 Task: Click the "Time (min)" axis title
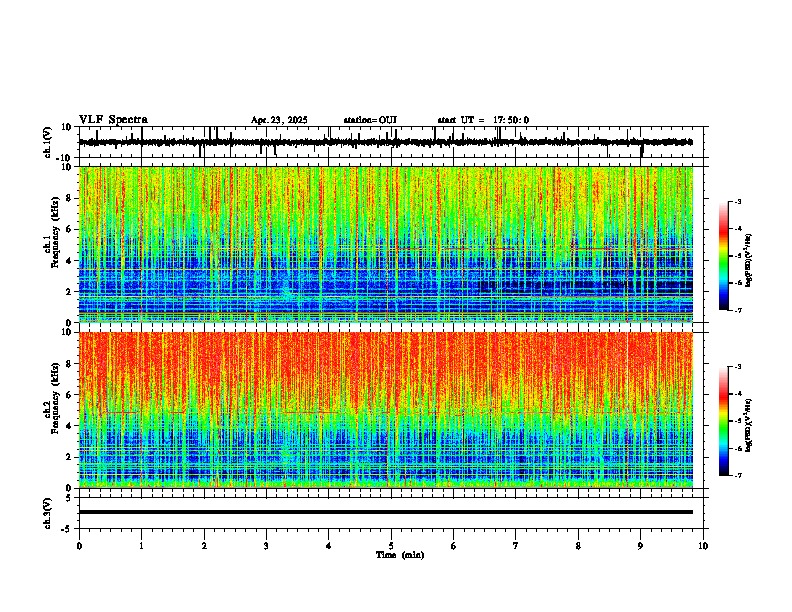[400, 555]
